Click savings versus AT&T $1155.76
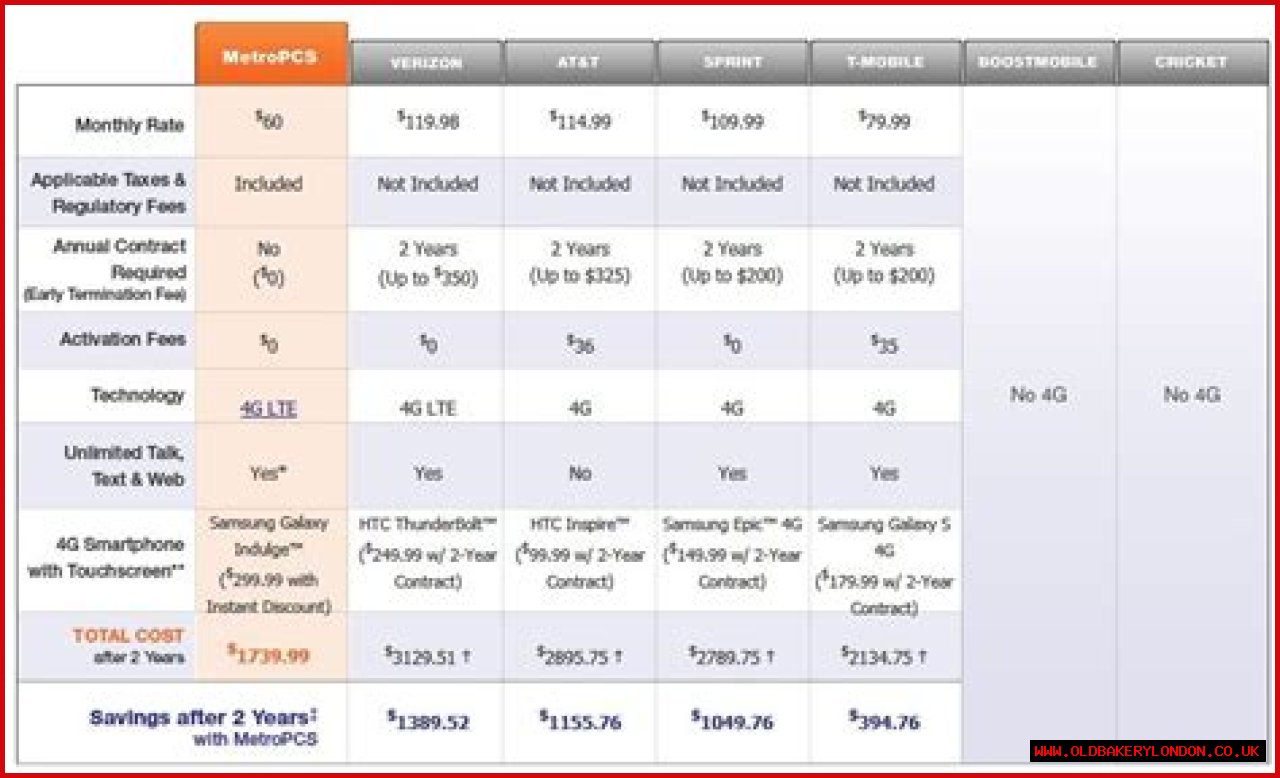This screenshot has height=778, width=1280. (x=580, y=720)
